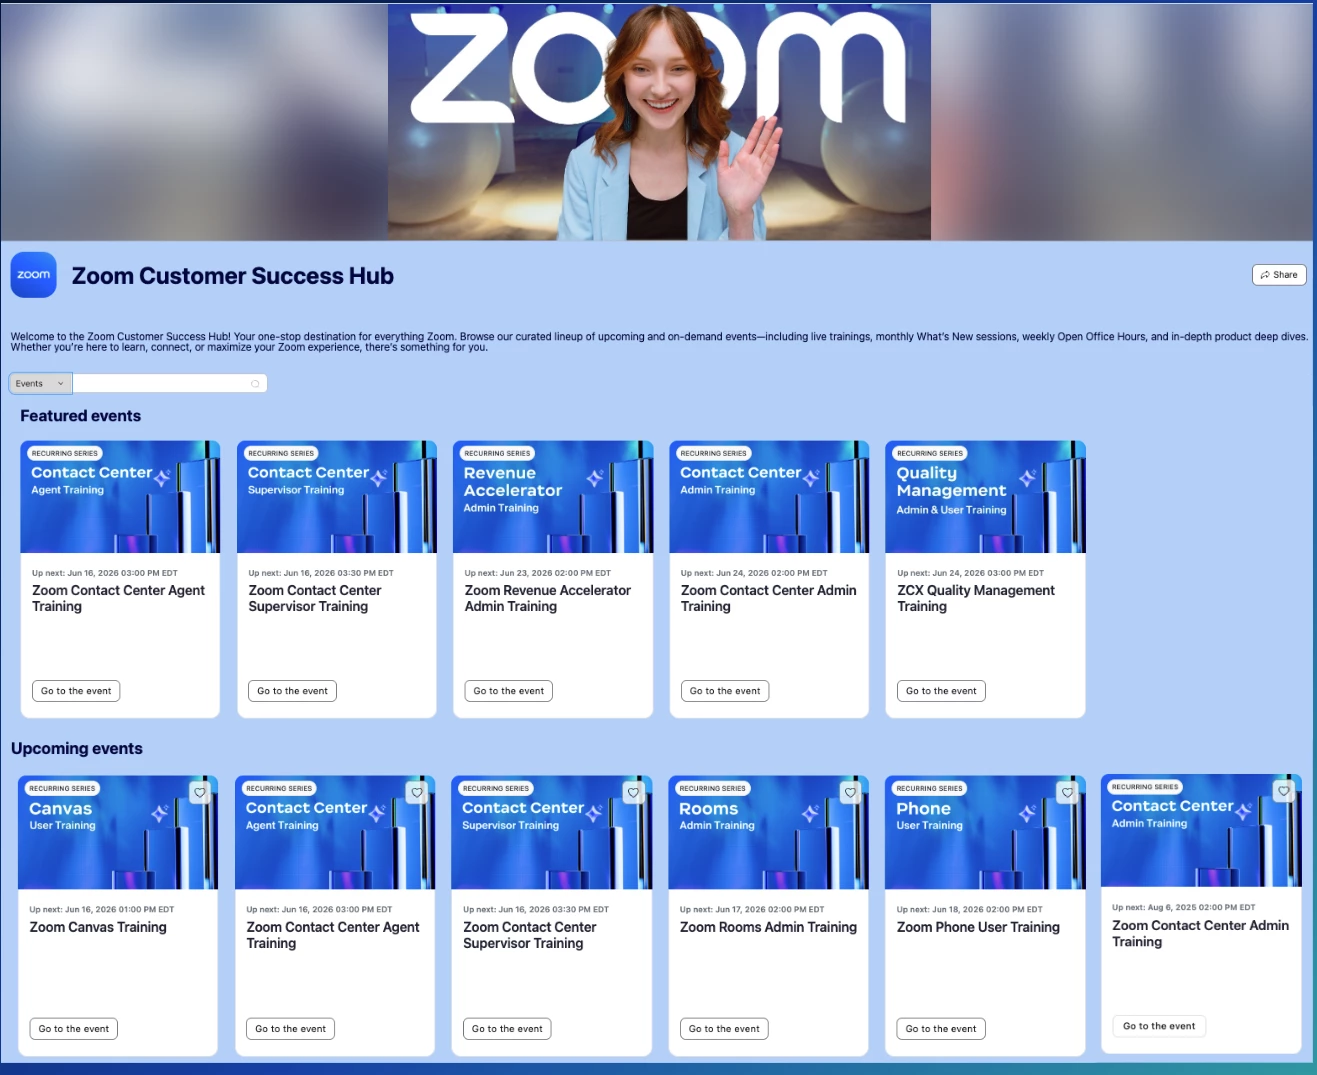Go to the featured Contact Center Agent Training event

point(76,691)
